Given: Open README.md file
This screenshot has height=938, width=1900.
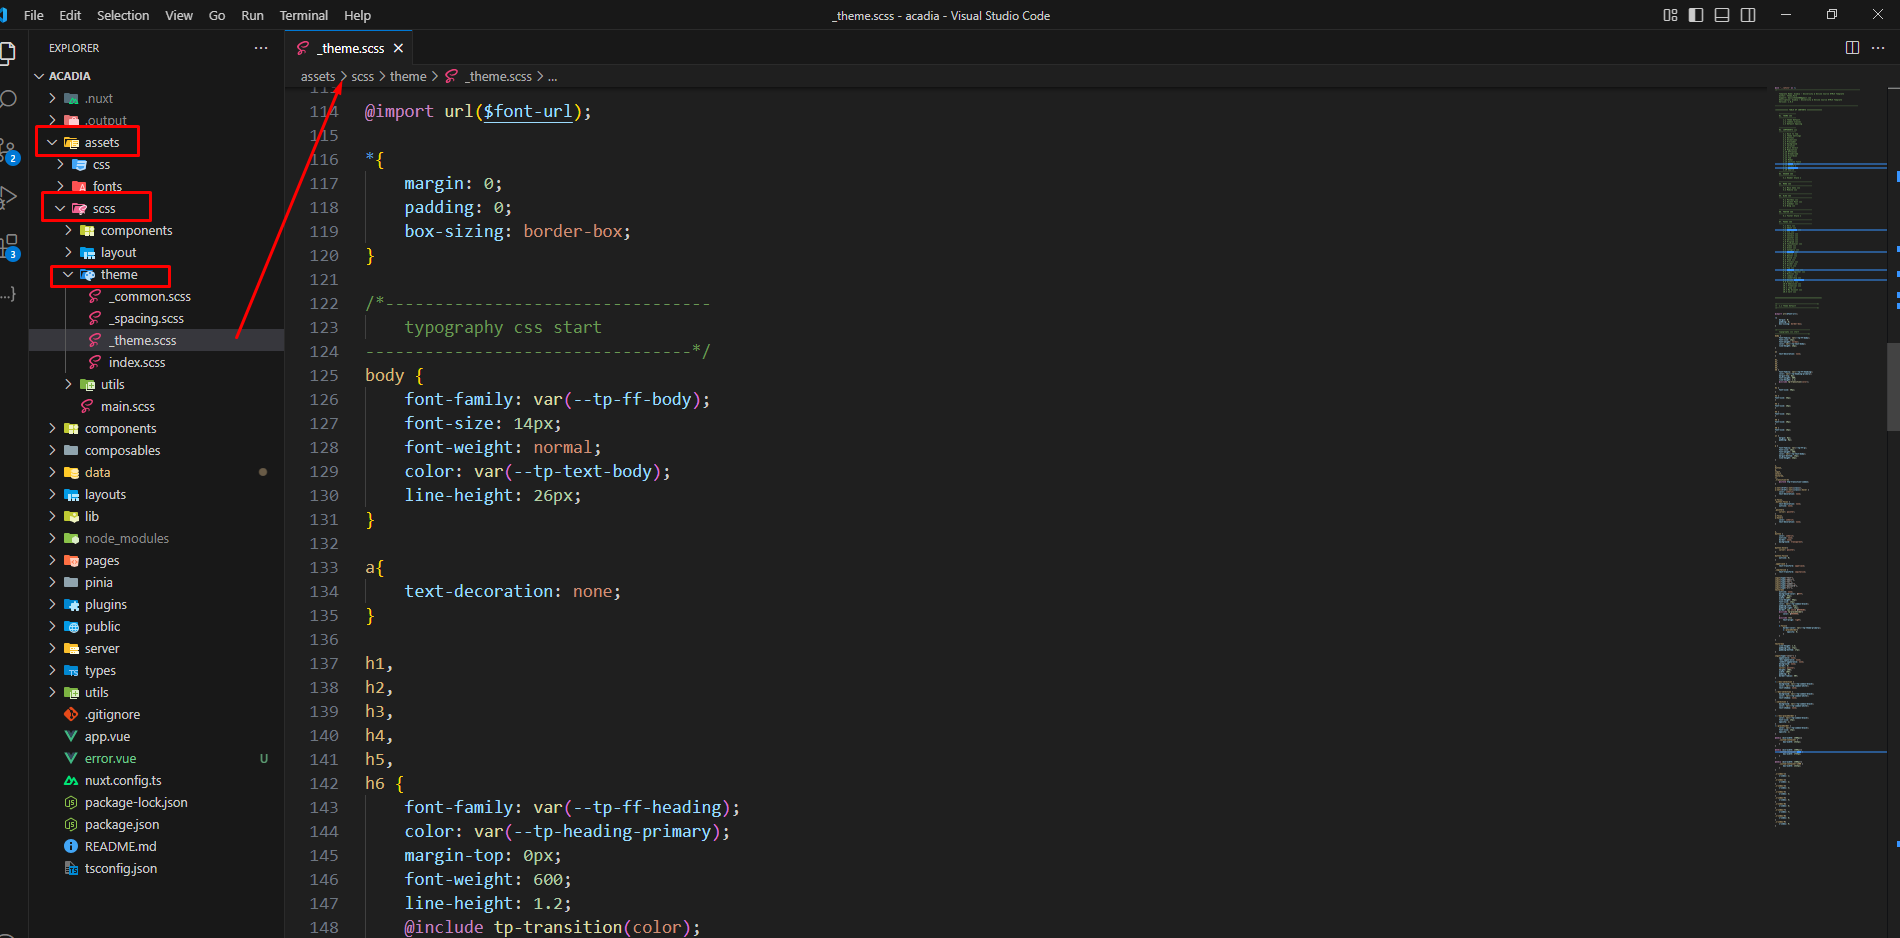Looking at the screenshot, I should [x=157, y=846].
